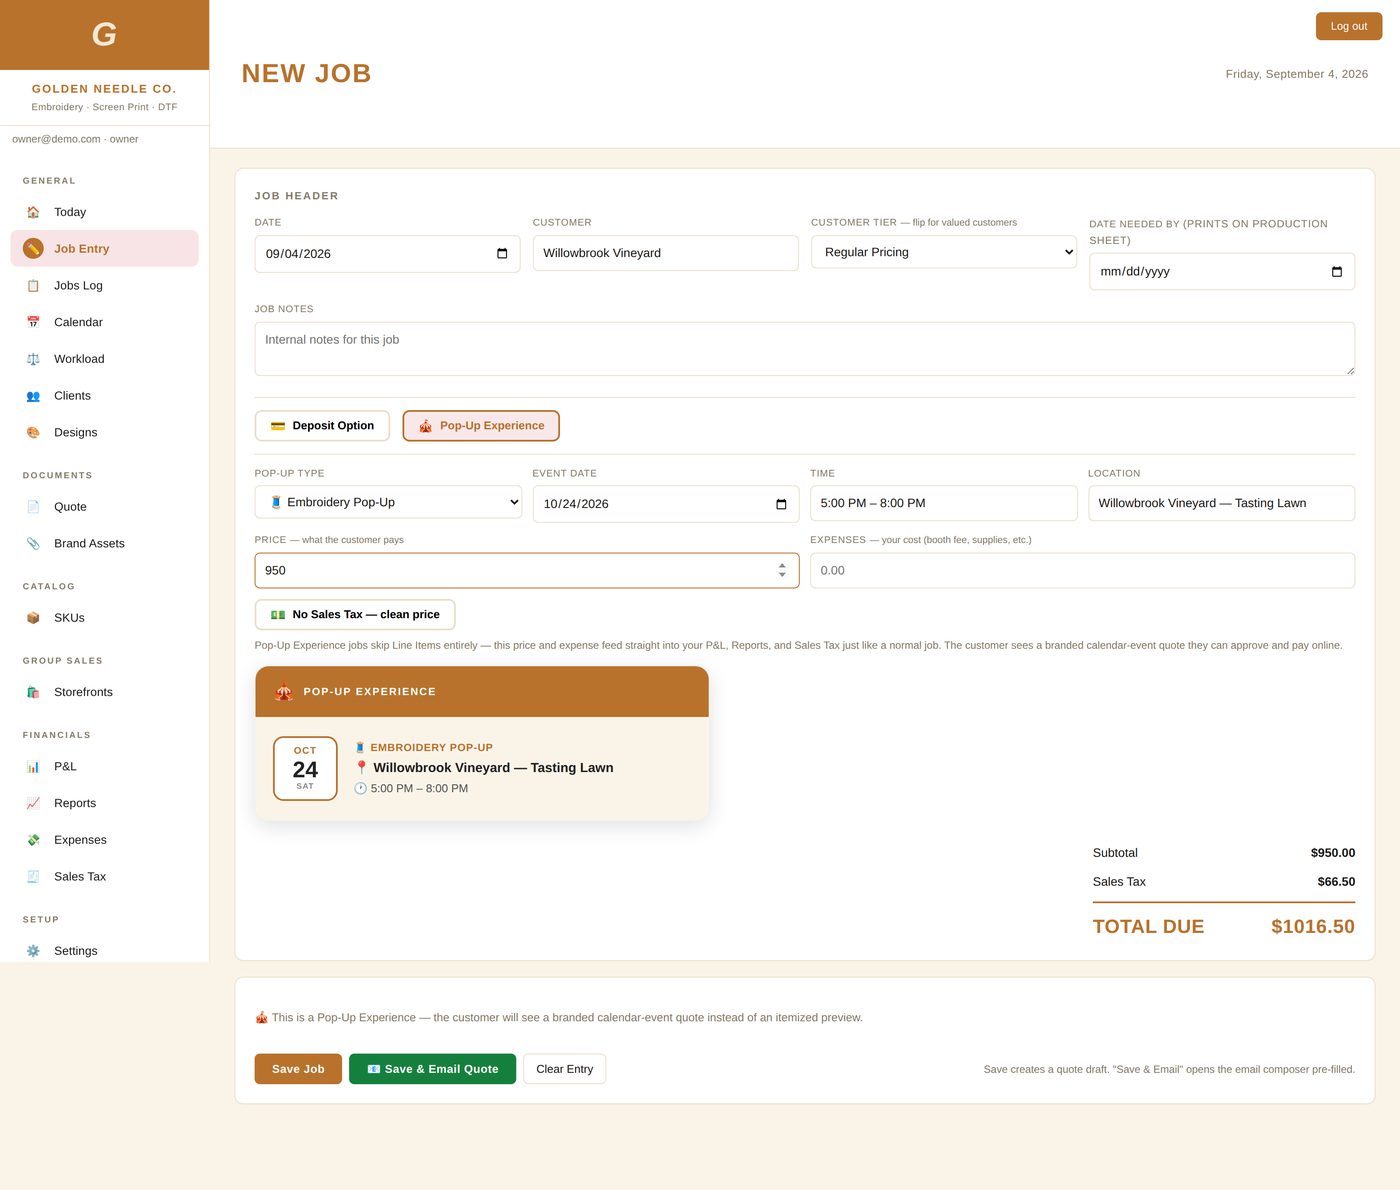Click the Save Job button
The width and height of the screenshot is (1400, 1190).
pos(298,1069)
